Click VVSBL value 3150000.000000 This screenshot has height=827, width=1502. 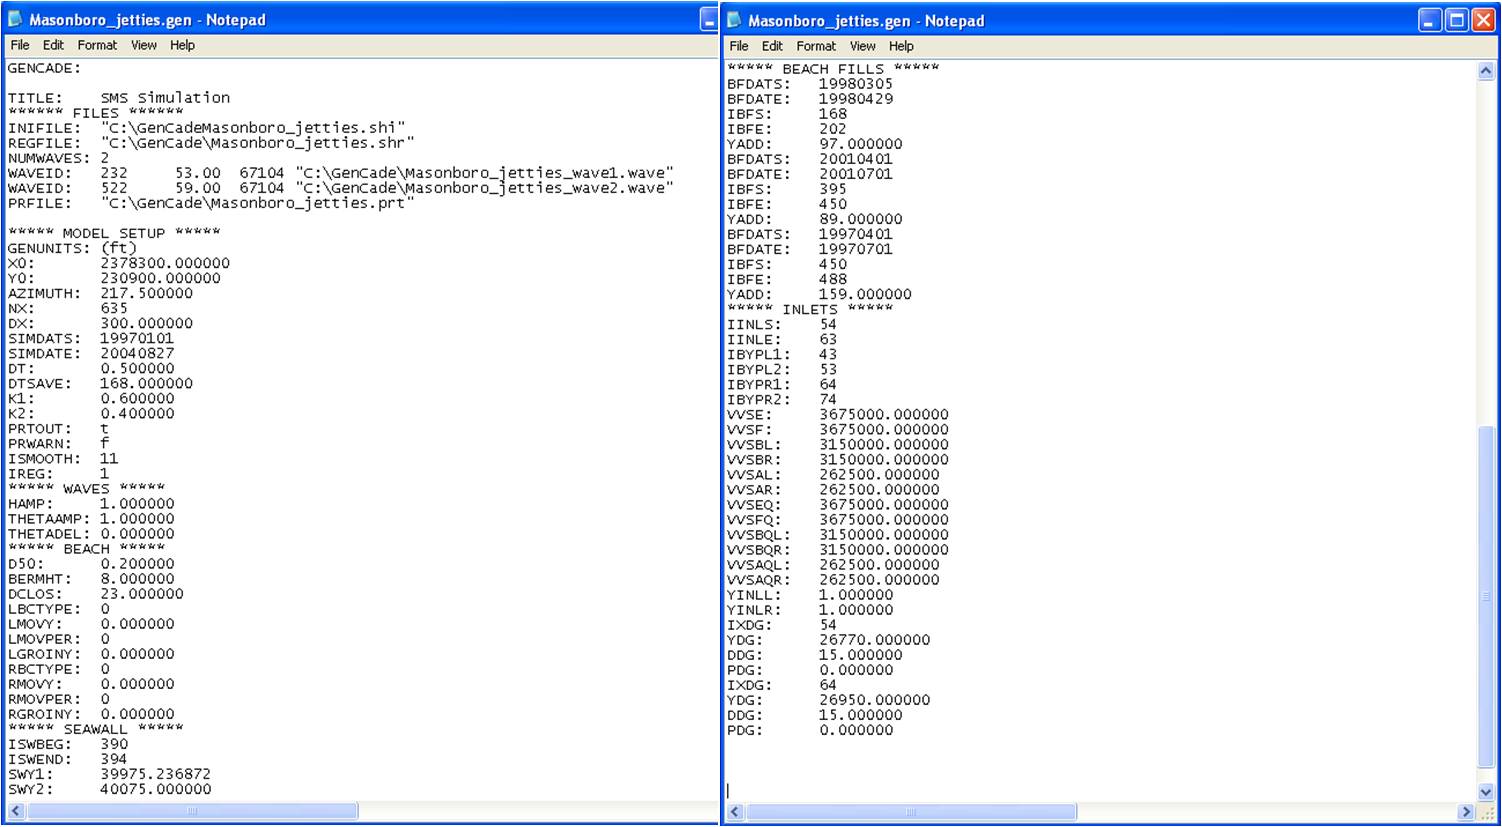(884, 444)
